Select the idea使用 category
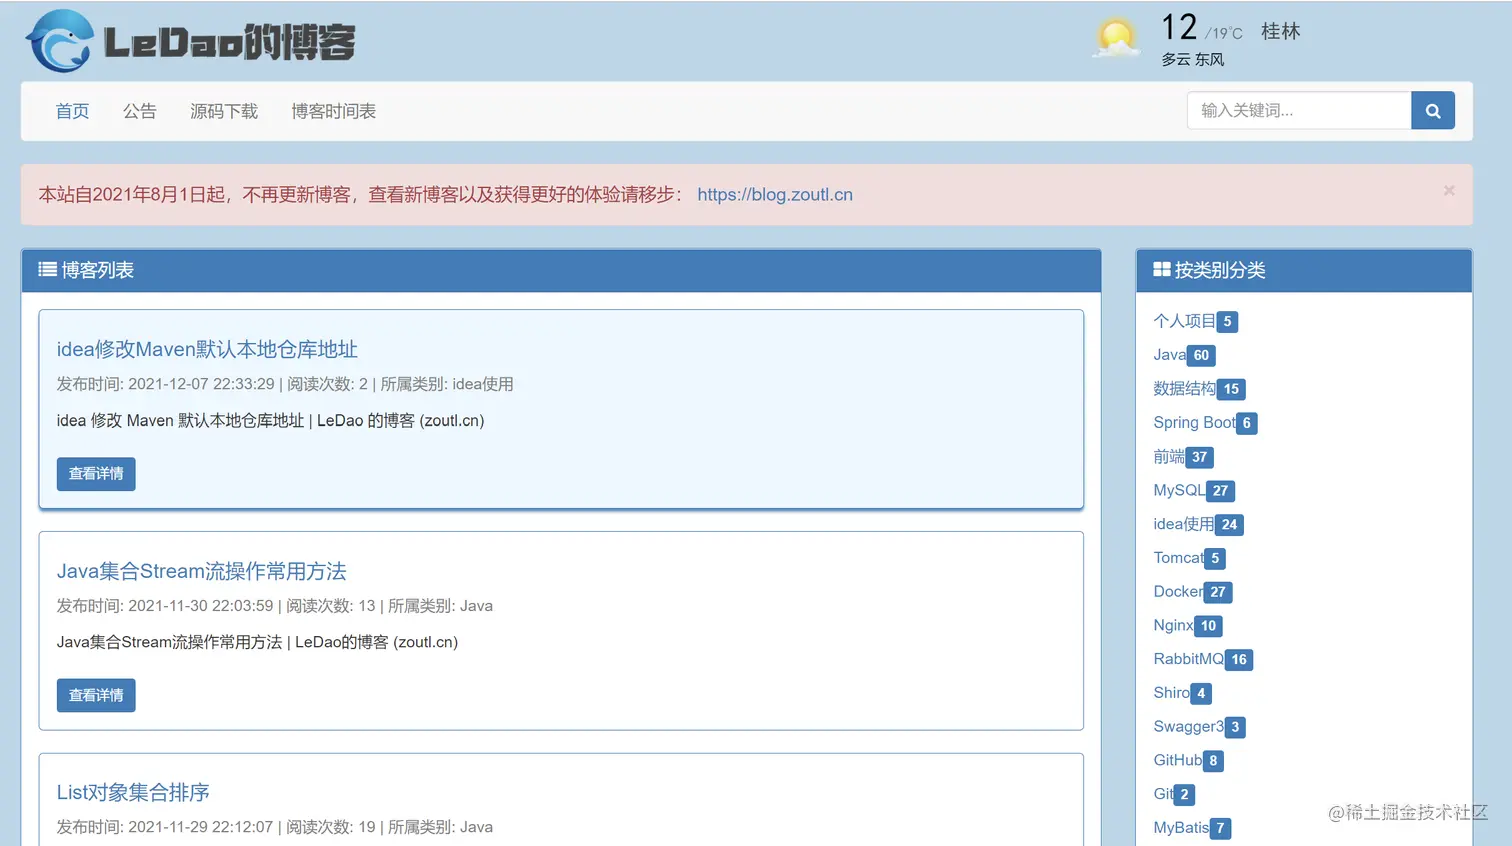The width and height of the screenshot is (1512, 846). (1183, 524)
